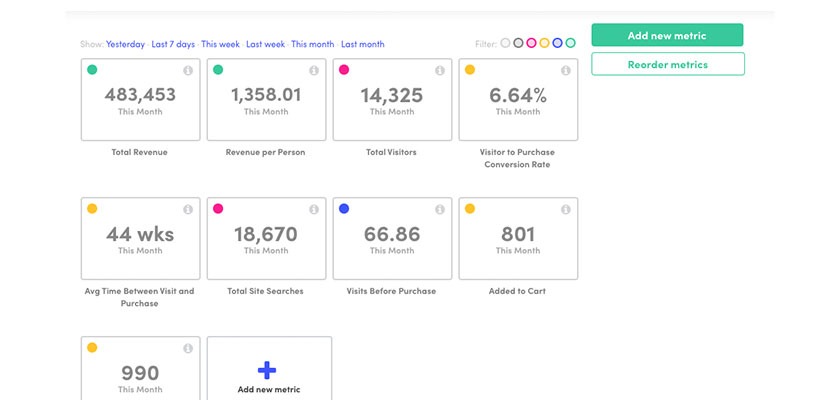The image size is (840, 400).
Task: Click info icon on 44 wks card
Action: (187, 210)
